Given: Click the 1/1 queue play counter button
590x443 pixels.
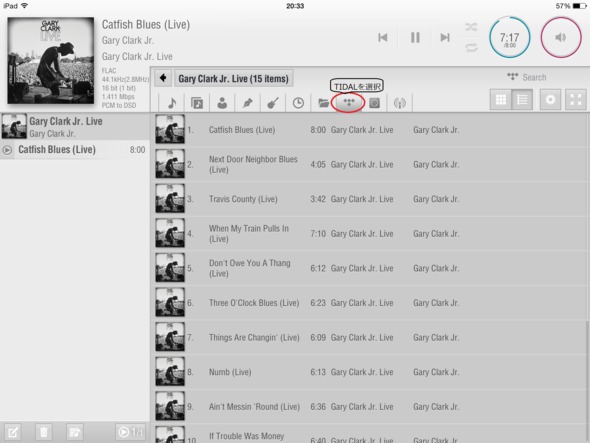Looking at the screenshot, I should click(x=130, y=432).
